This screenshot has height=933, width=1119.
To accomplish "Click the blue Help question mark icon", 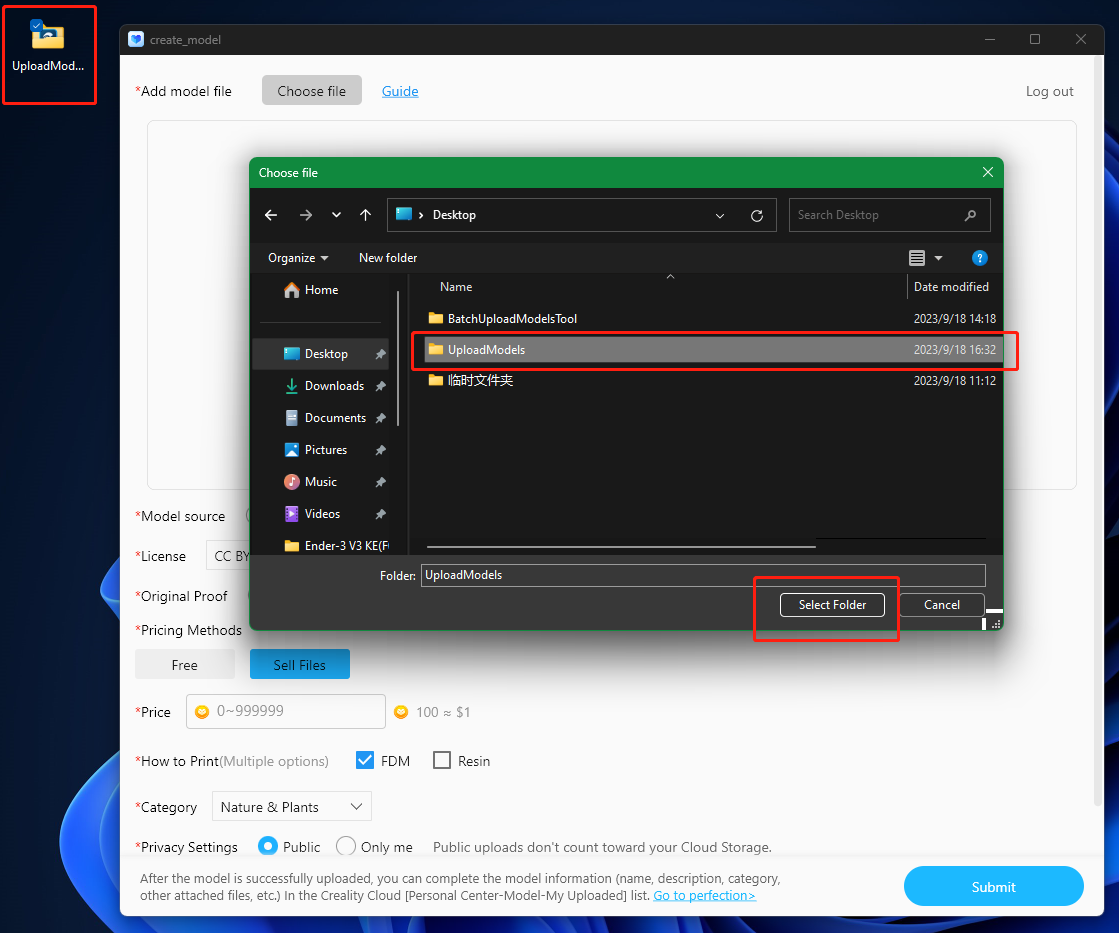I will 980,258.
